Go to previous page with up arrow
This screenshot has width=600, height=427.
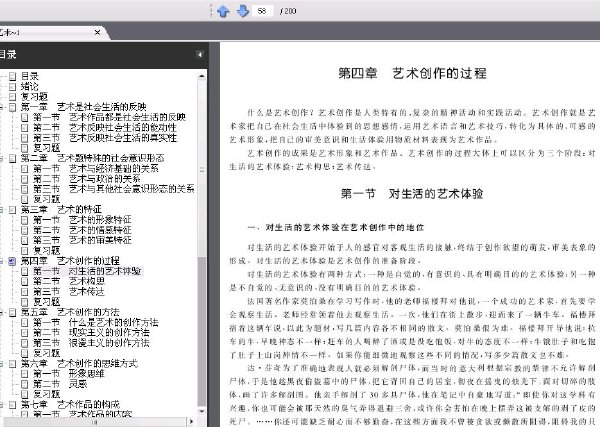pos(223,11)
